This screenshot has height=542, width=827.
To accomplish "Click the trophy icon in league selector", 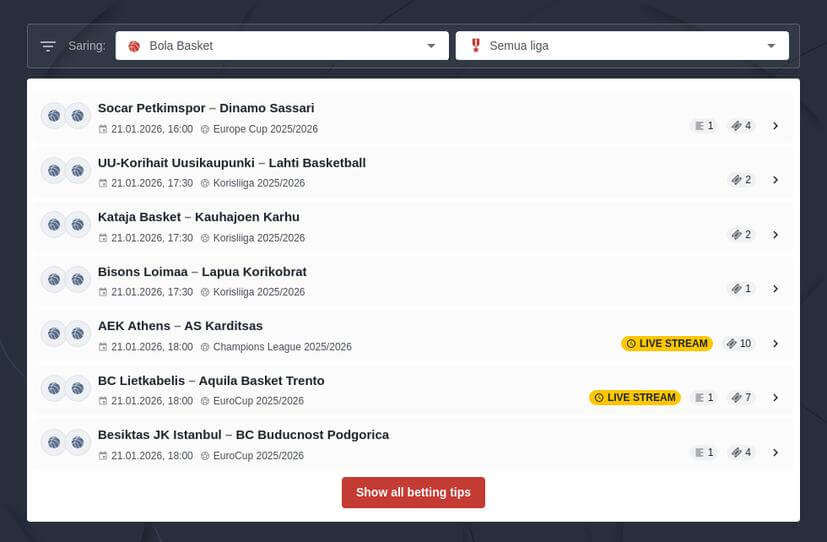I will (x=475, y=46).
